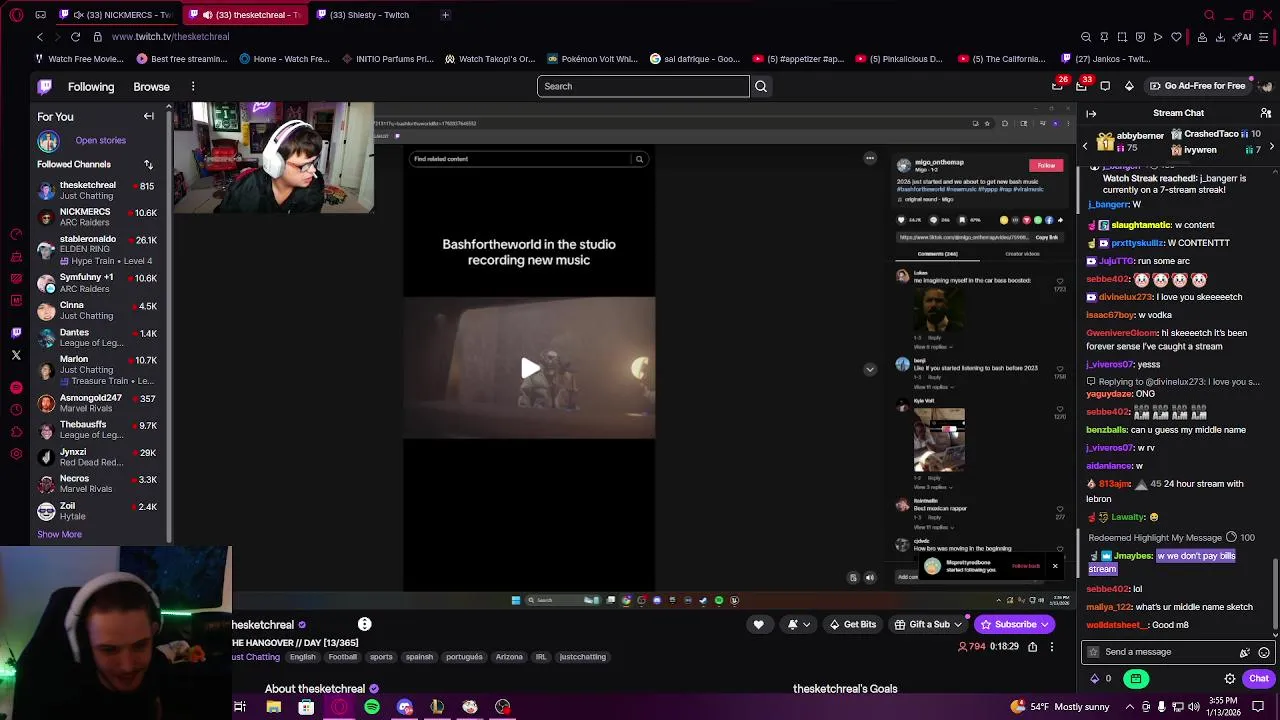Viewport: 1280px width, 720px height.
Task: Open X (Twitter) in Opera sidebar
Action: (x=16, y=355)
